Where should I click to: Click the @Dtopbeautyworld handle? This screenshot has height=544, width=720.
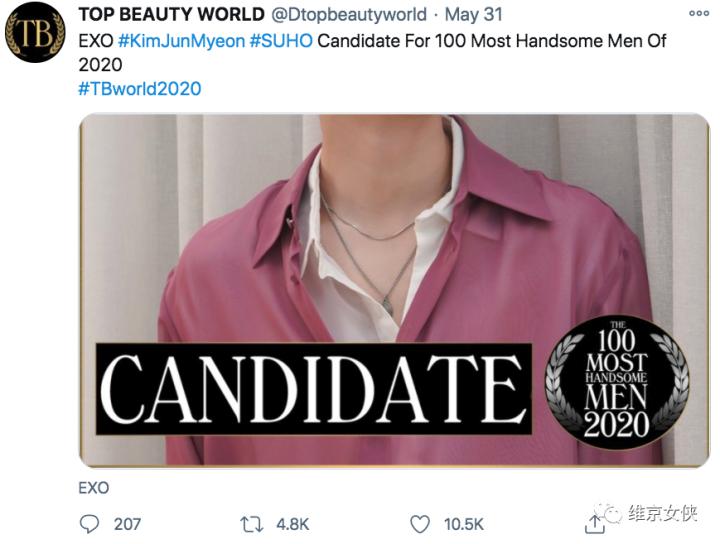(344, 15)
